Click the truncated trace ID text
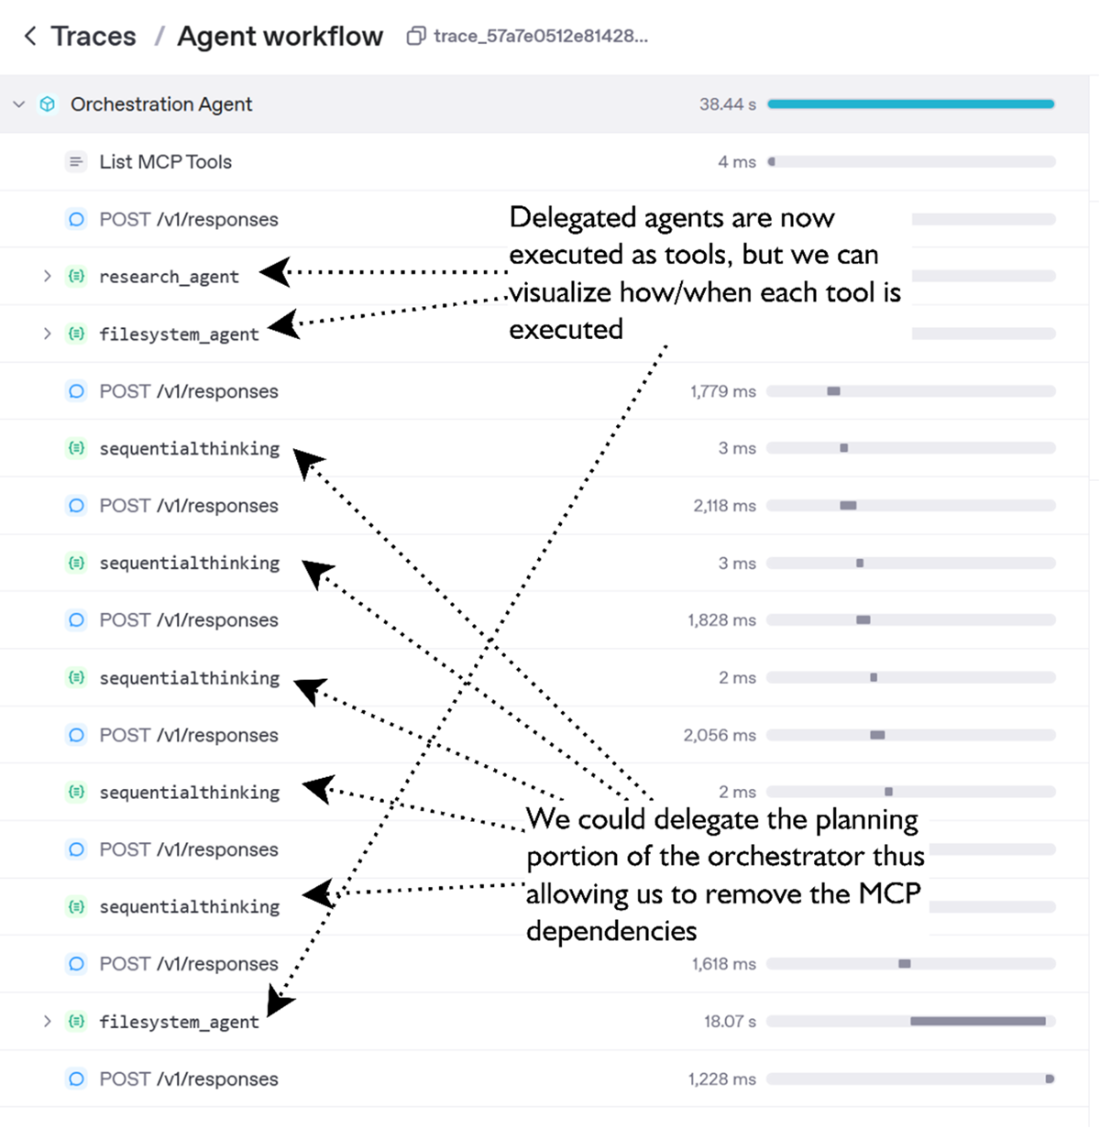Image resolution: width=1100 pixels, height=1128 pixels. [x=541, y=37]
